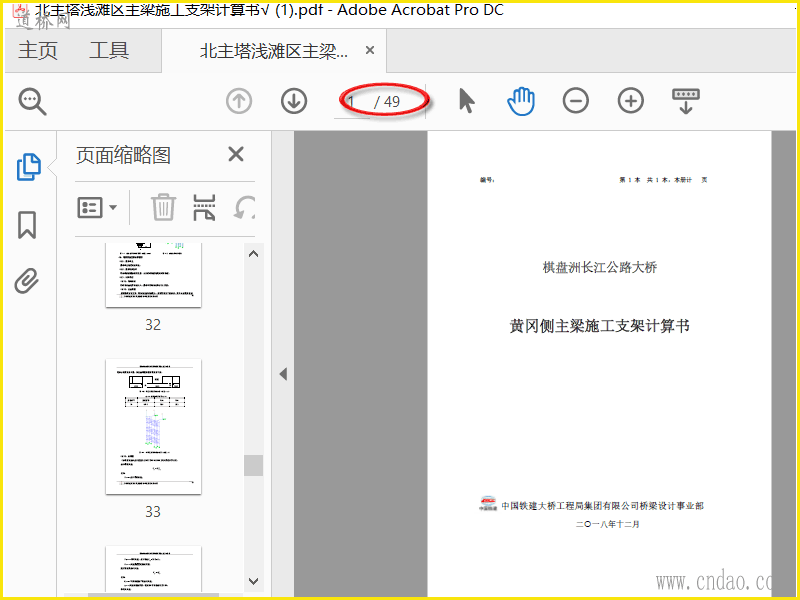Open the attachments paperclip panel
The height and width of the screenshot is (600, 800).
[27, 281]
